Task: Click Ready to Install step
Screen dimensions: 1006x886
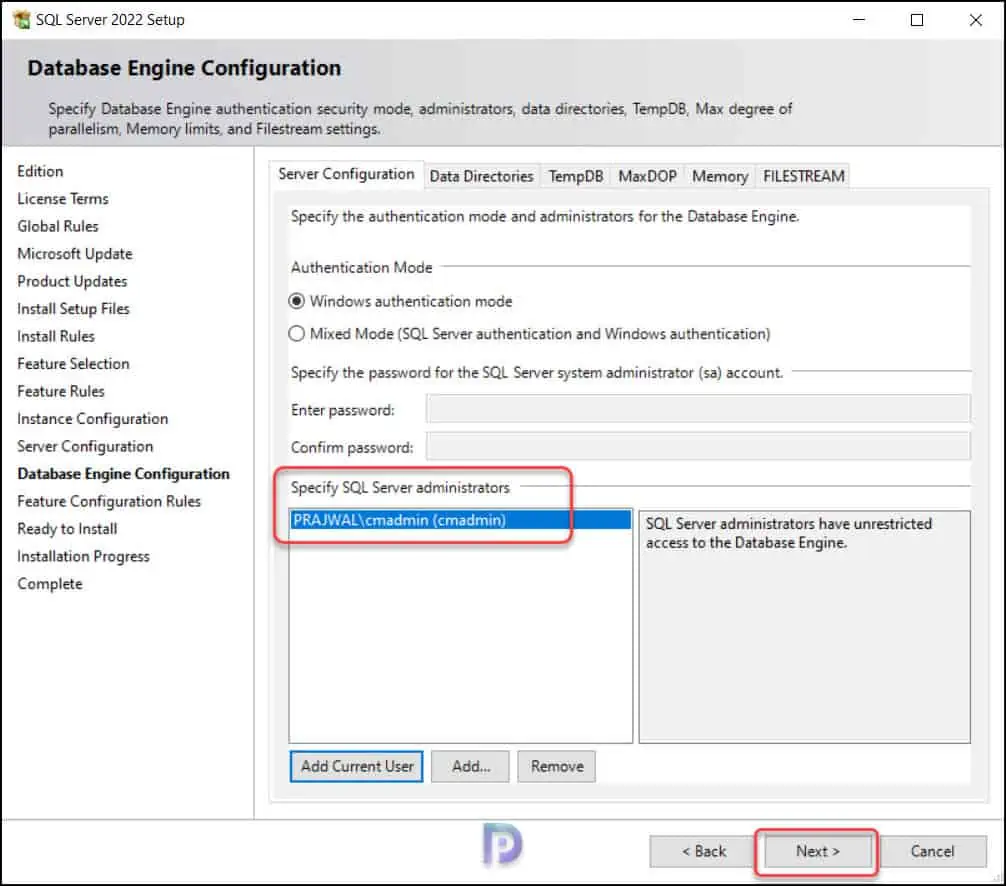Action: click(67, 529)
